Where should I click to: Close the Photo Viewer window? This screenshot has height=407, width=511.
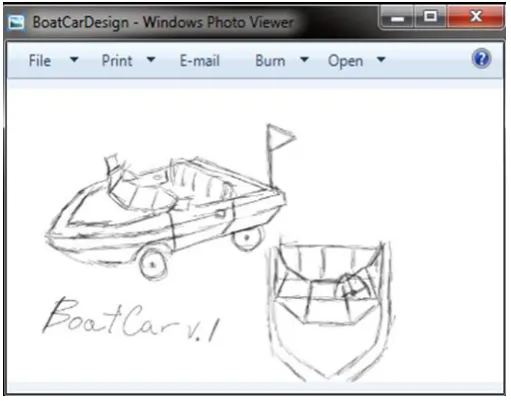click(476, 16)
